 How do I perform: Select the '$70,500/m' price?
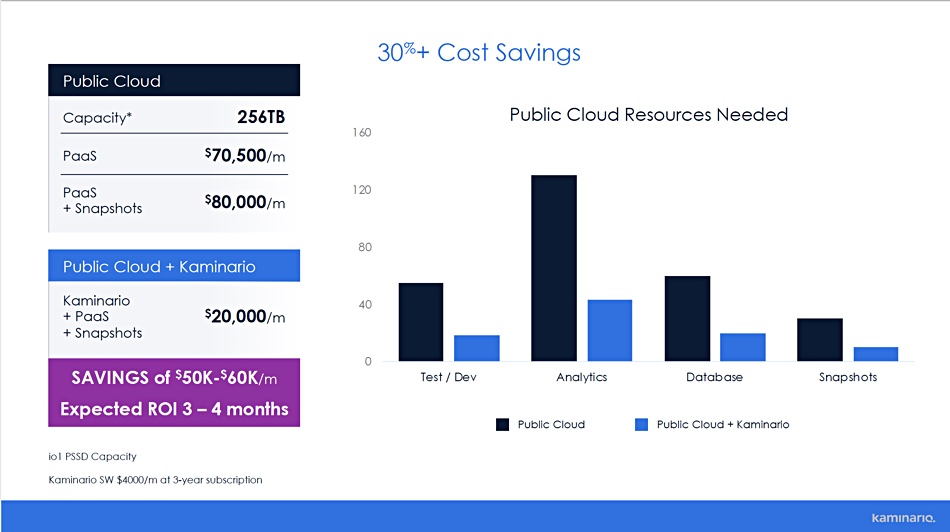[245, 156]
